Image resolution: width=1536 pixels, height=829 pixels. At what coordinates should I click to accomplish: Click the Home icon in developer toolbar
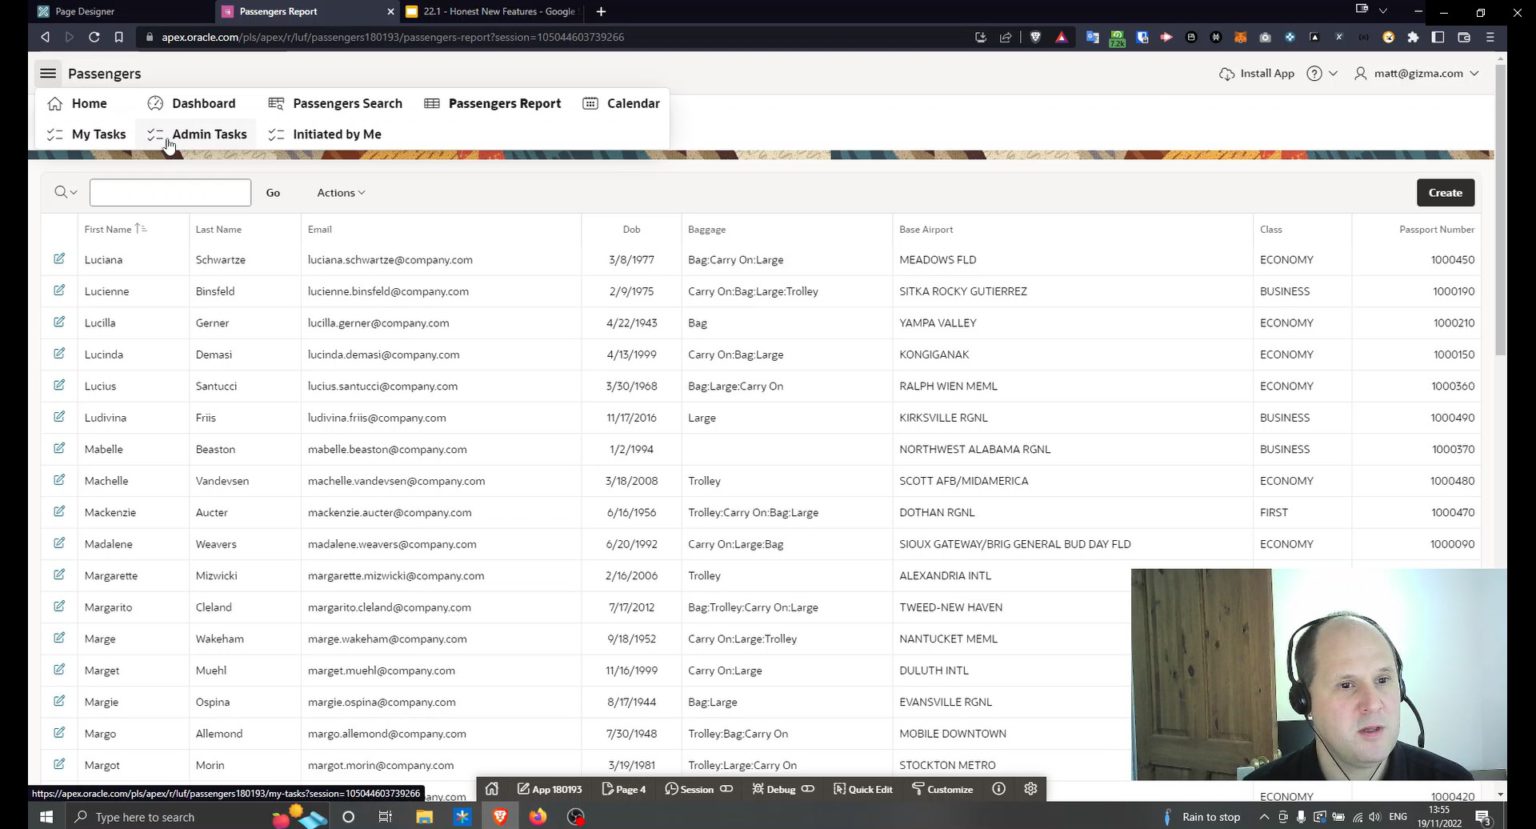tap(491, 789)
